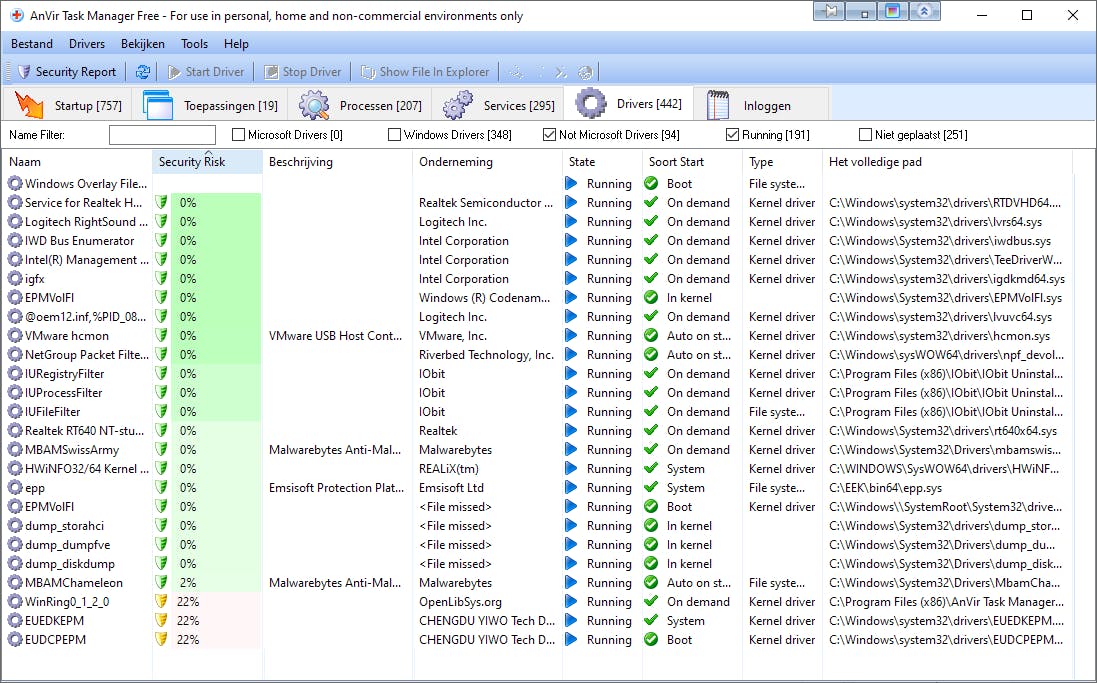Click the gear icon beside VMware hcmon
Image resolution: width=1097 pixels, height=683 pixels.
14,336
